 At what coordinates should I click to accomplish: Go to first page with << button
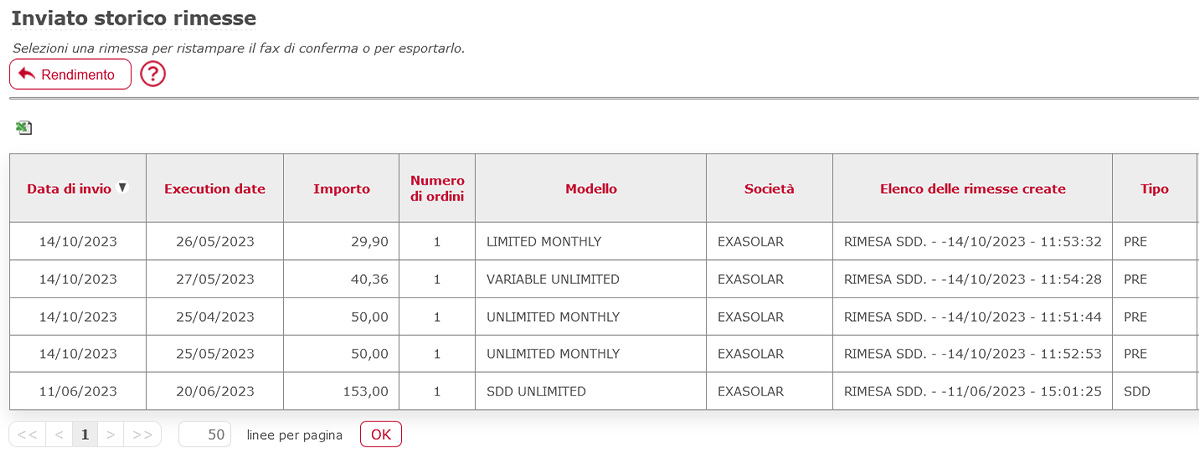point(28,434)
